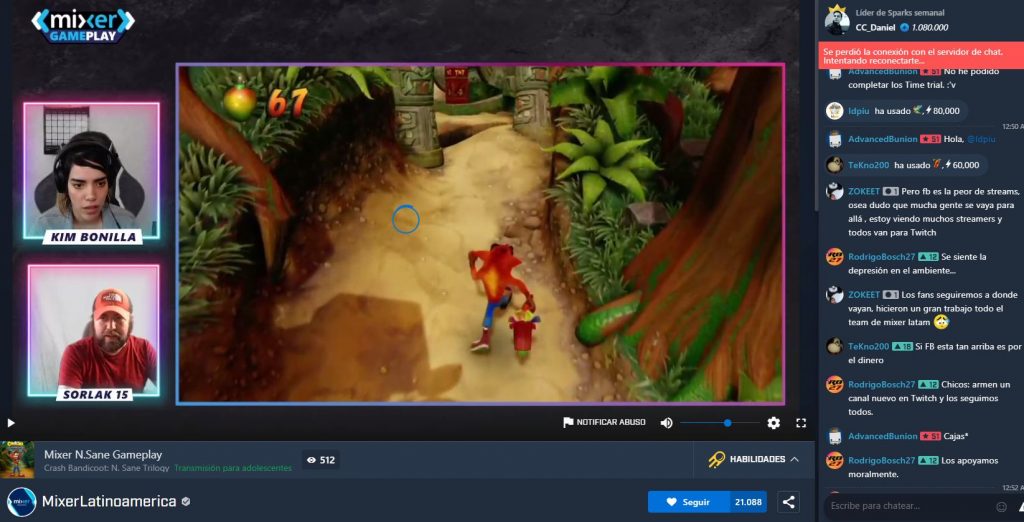
Task: Click the Crash Bandicoot game thumbnail
Action: (x=17, y=459)
